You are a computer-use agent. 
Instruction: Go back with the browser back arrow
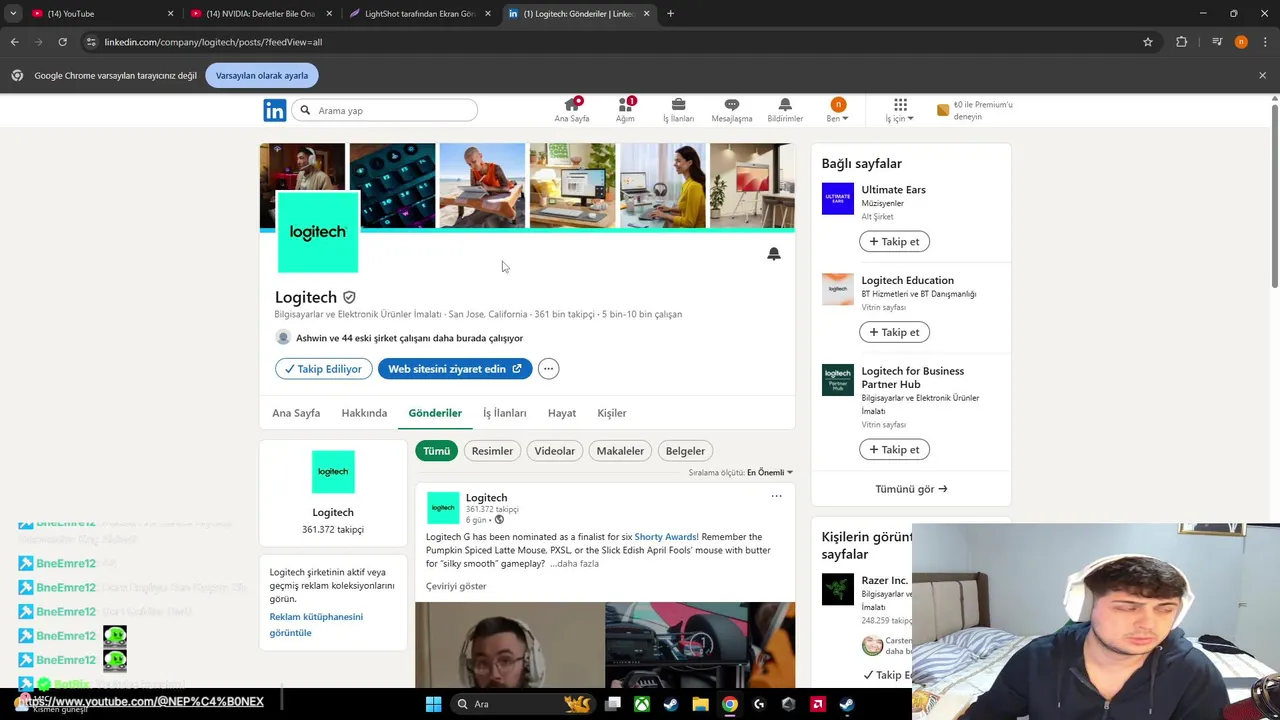[x=15, y=42]
